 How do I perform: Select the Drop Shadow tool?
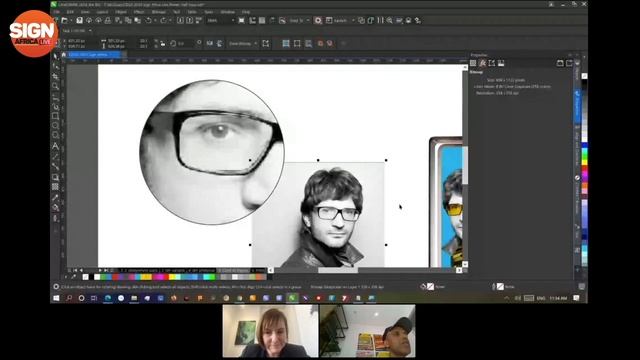click(56, 177)
